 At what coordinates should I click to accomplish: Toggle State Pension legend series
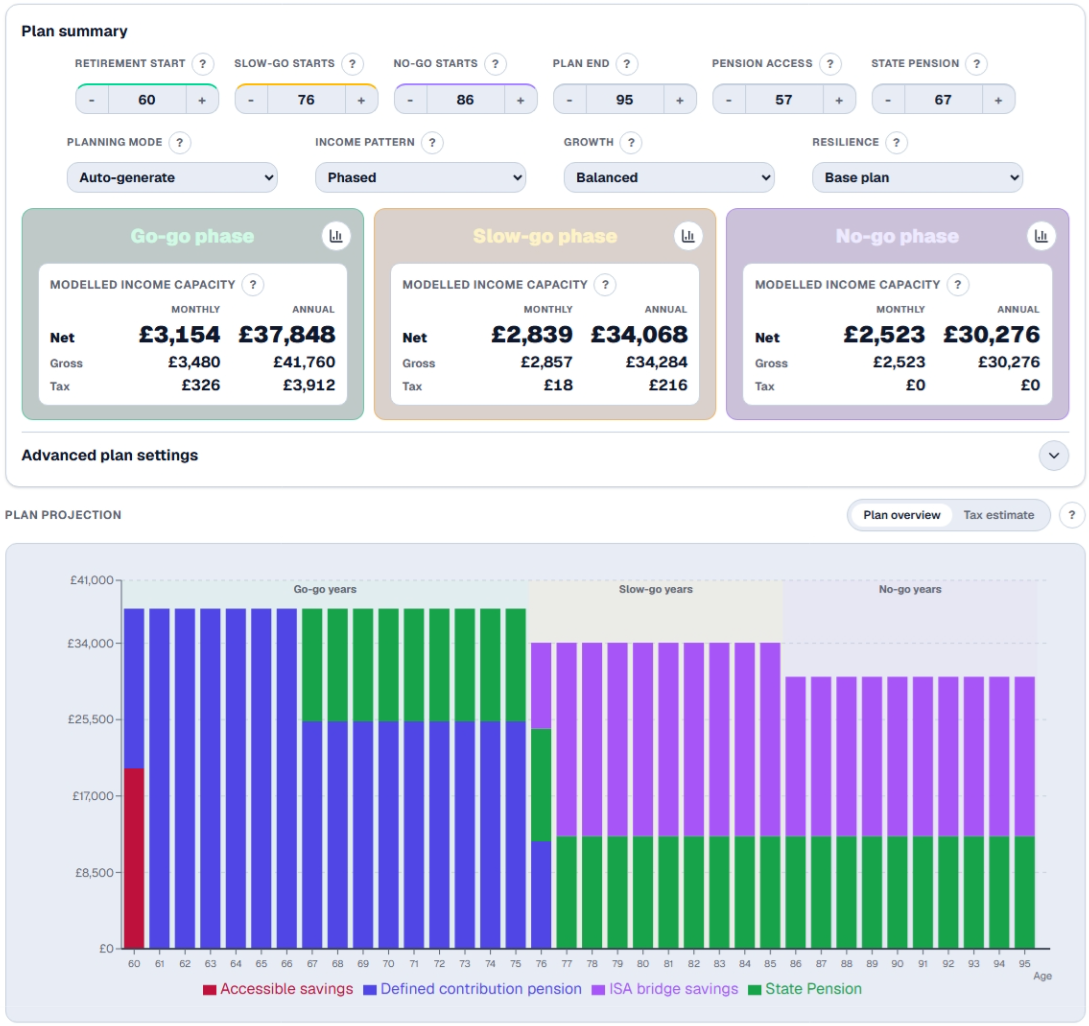click(805, 989)
